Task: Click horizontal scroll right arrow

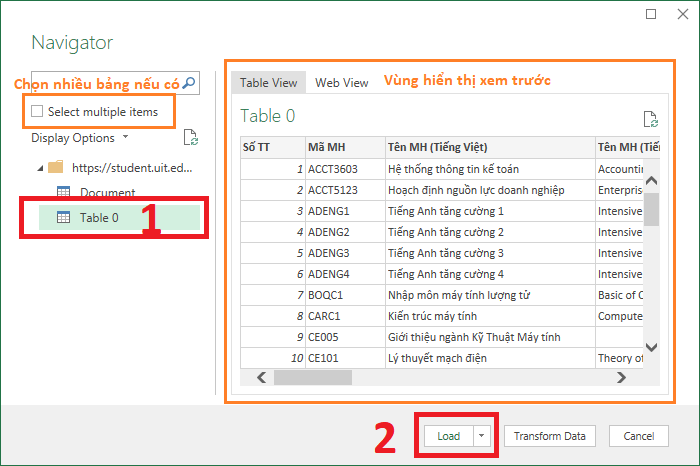Action: pyautogui.click(x=621, y=378)
